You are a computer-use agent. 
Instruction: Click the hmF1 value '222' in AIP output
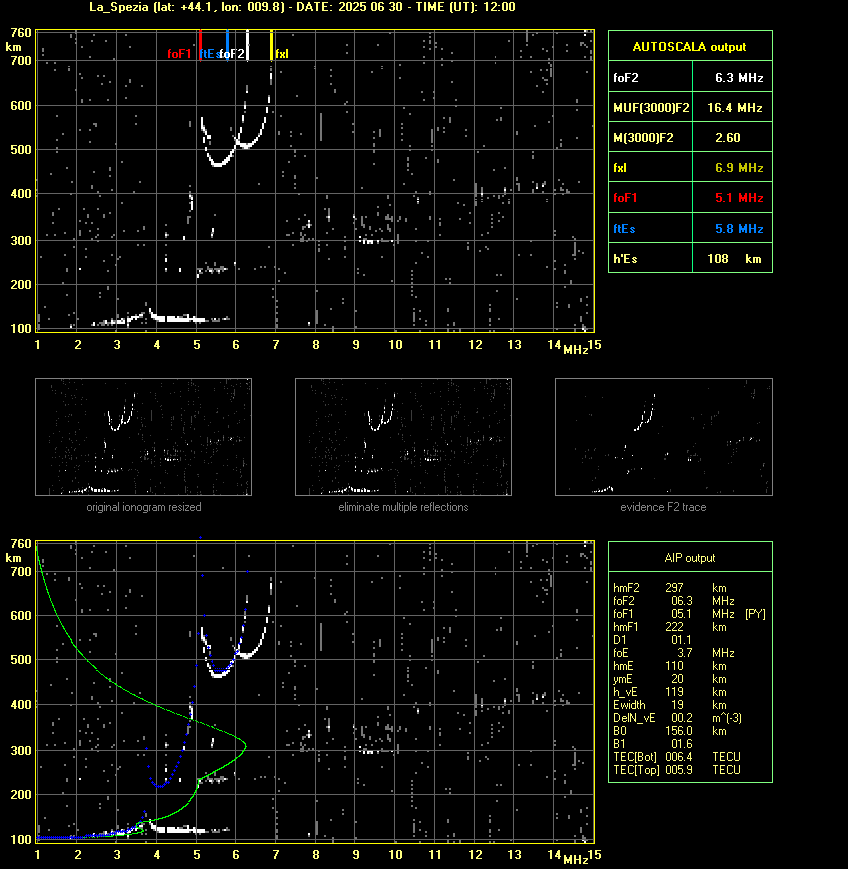click(x=675, y=627)
